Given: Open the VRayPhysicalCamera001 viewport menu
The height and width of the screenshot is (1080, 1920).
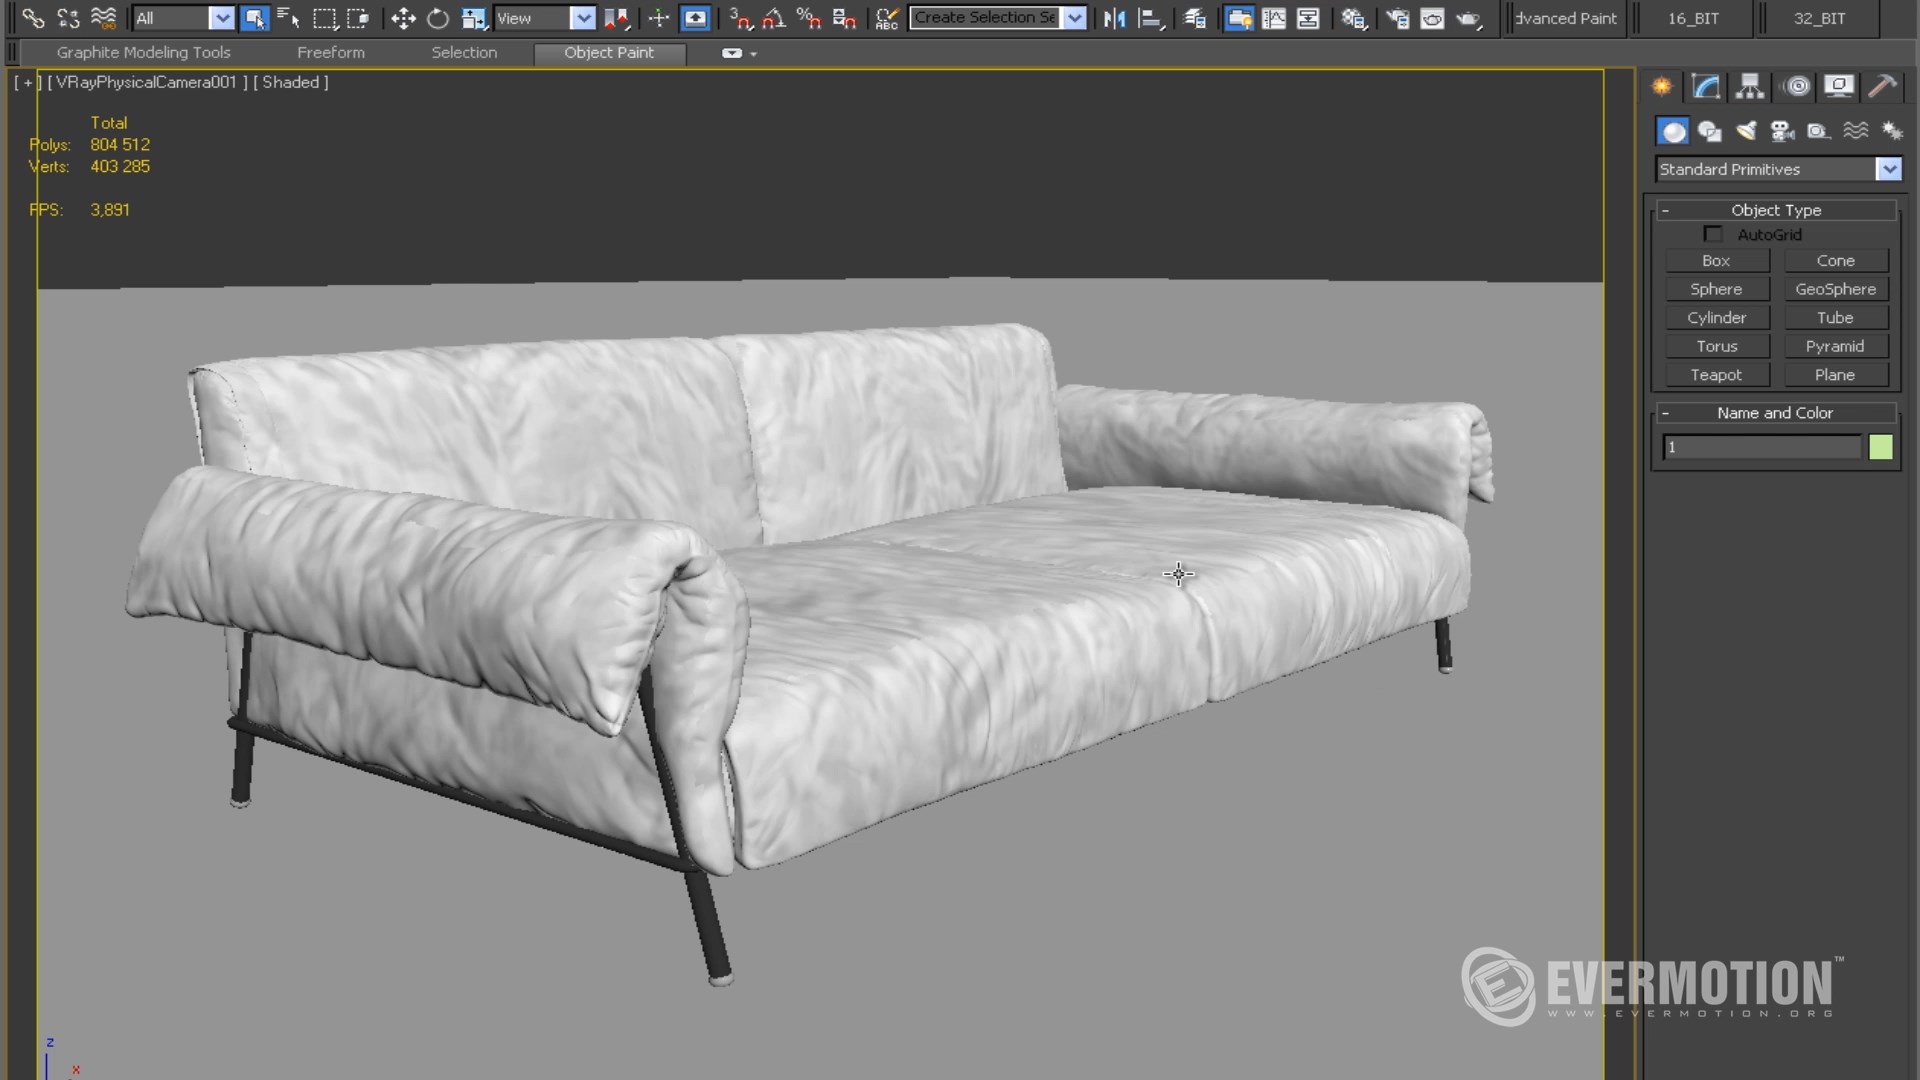Looking at the screenshot, I should (146, 82).
